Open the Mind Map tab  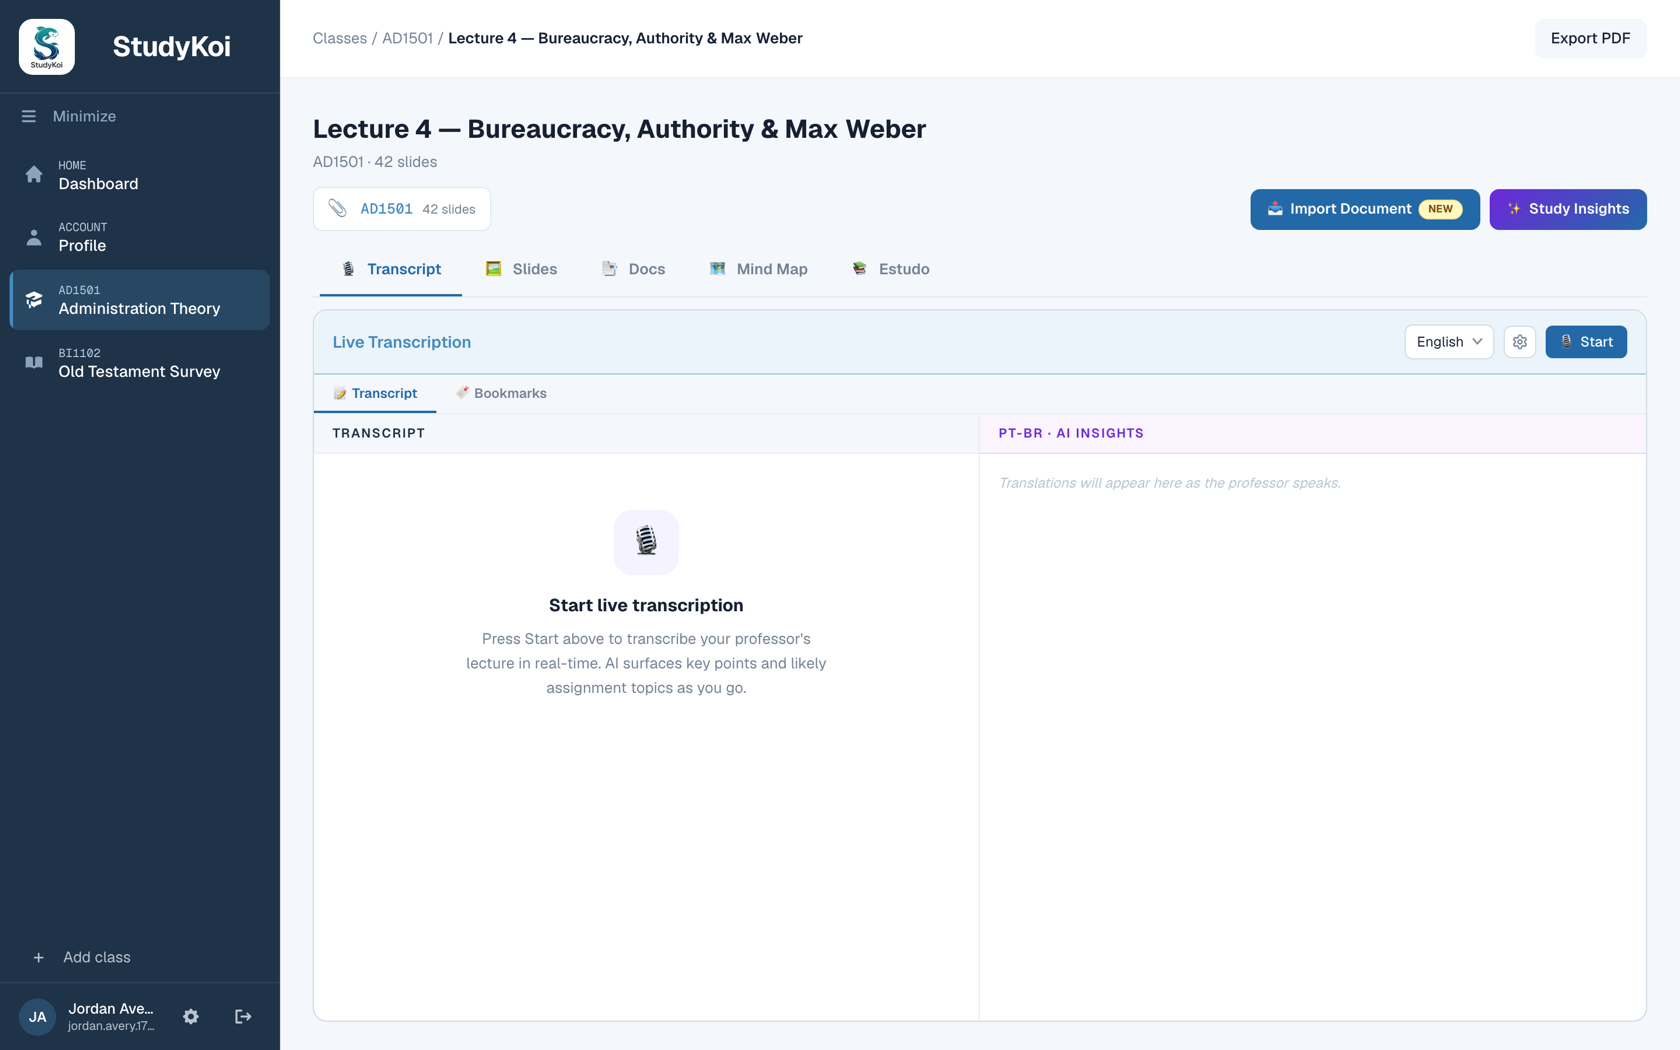(758, 269)
